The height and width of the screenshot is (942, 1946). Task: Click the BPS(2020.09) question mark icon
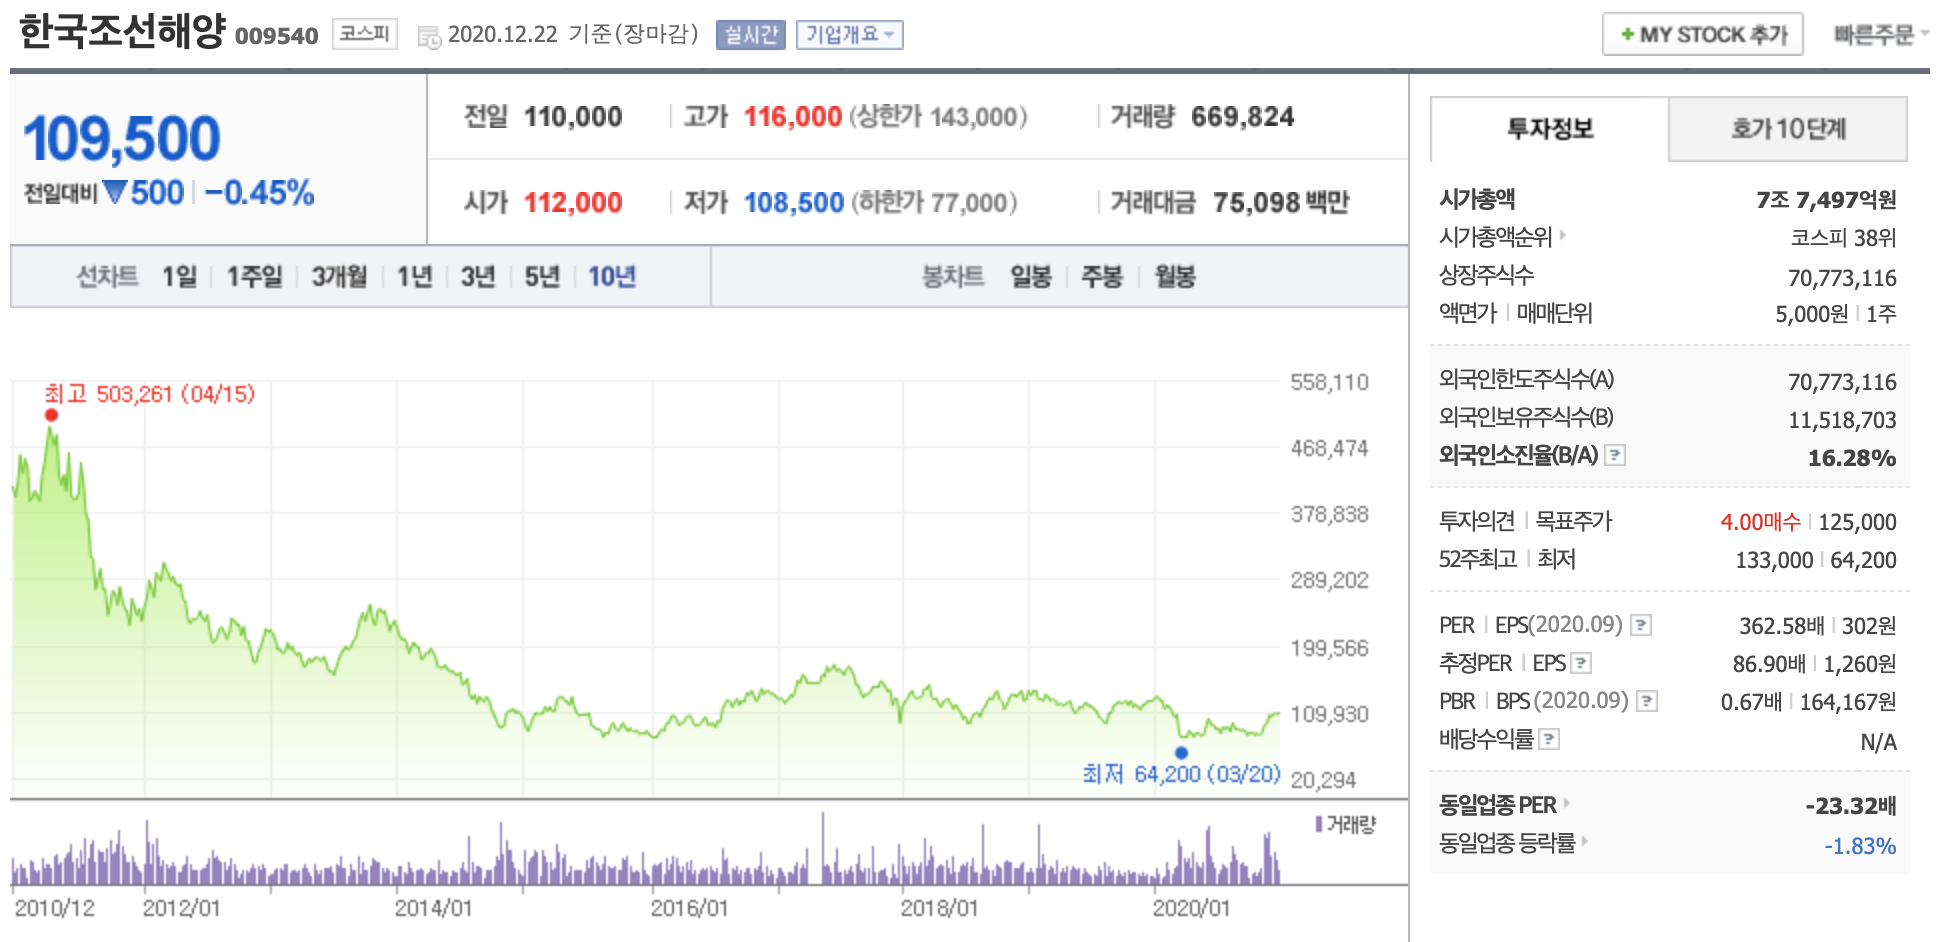click(x=1646, y=701)
